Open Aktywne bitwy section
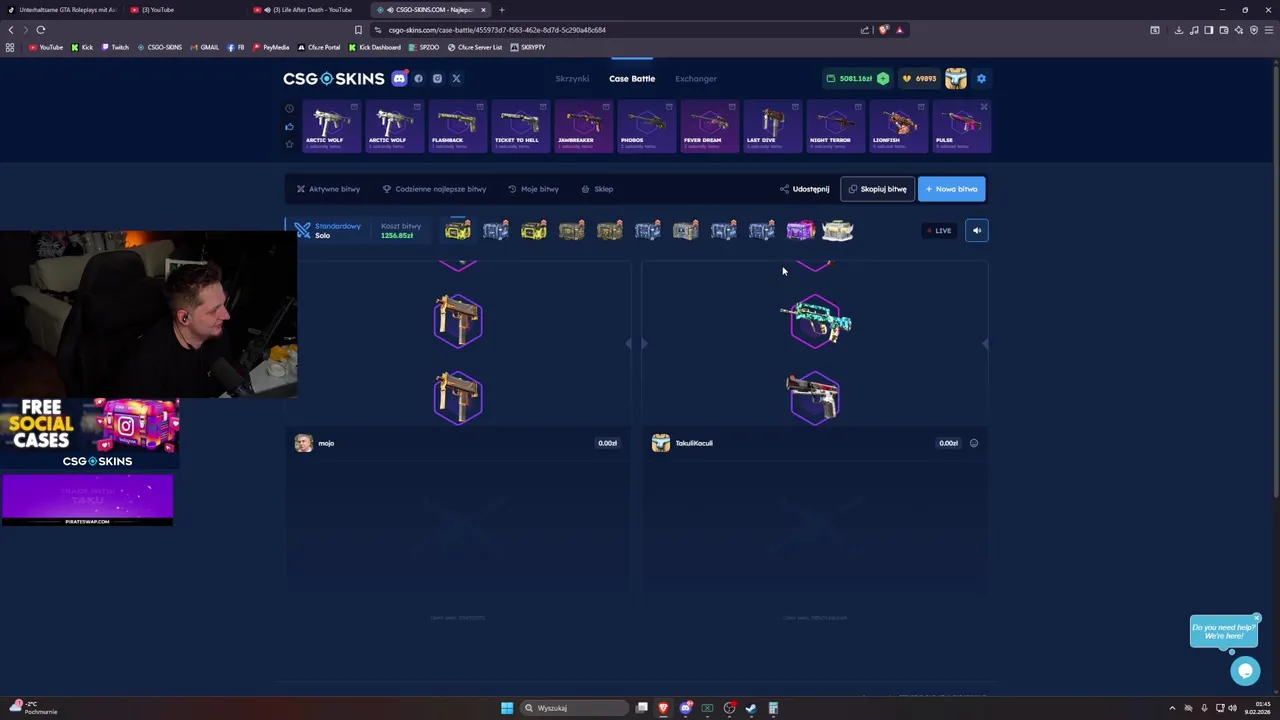Viewport: 1280px width, 720px height. pyautogui.click(x=328, y=189)
